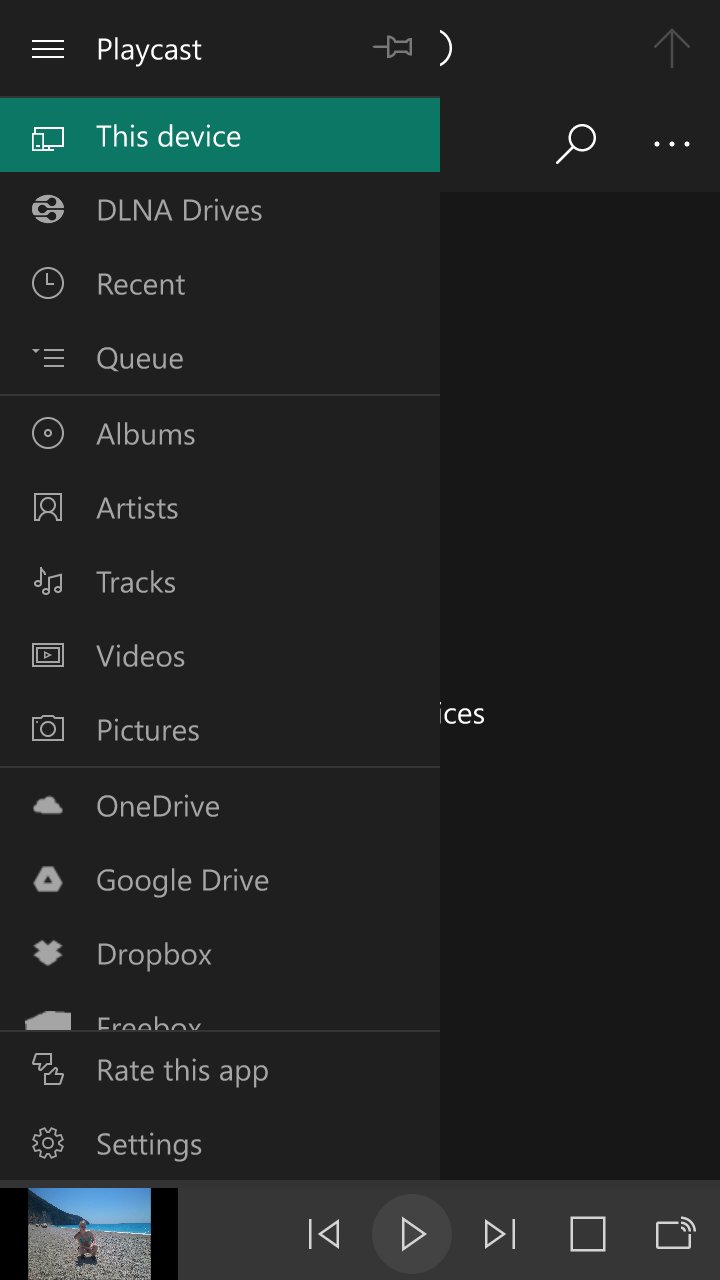Collapse the hamburger navigation menu
The height and width of the screenshot is (1280, 720).
pos(48,49)
